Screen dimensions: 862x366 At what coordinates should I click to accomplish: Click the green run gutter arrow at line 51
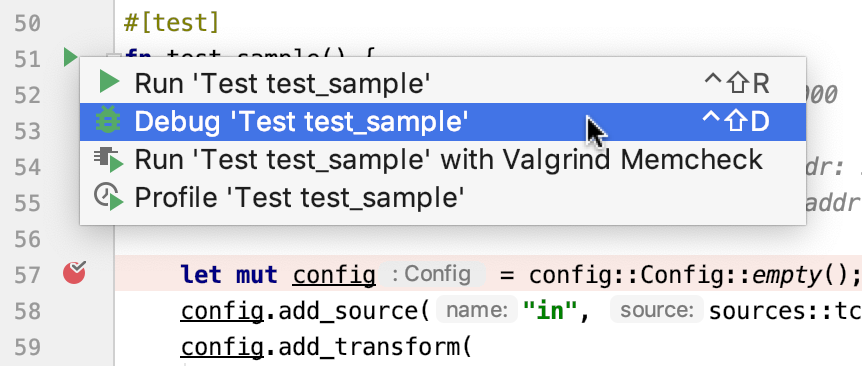click(70, 57)
